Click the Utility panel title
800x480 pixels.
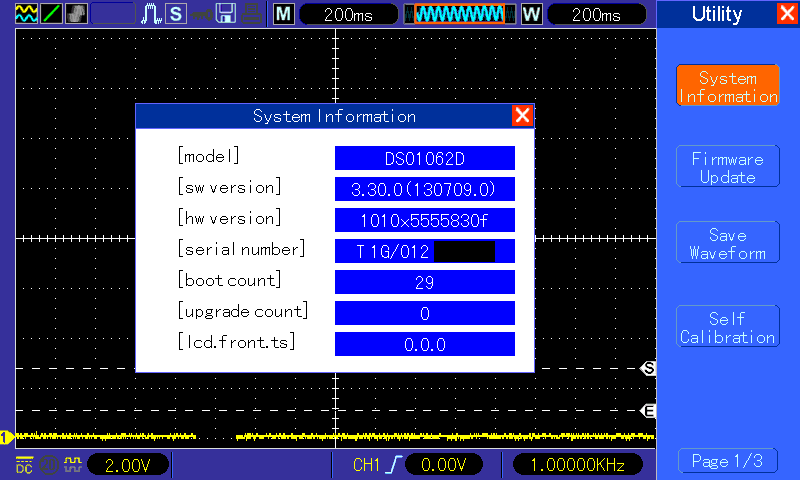[717, 14]
